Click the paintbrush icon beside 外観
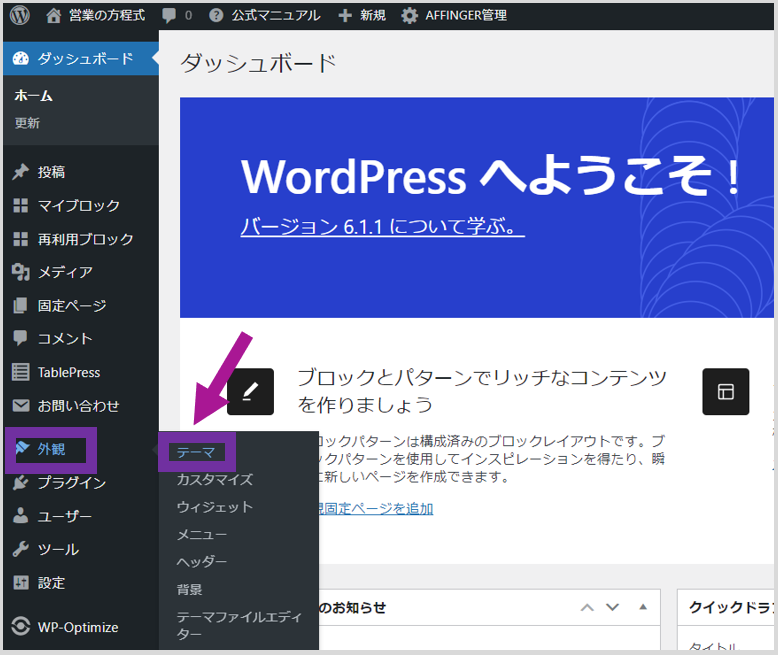This screenshot has width=778, height=655. tap(23, 448)
